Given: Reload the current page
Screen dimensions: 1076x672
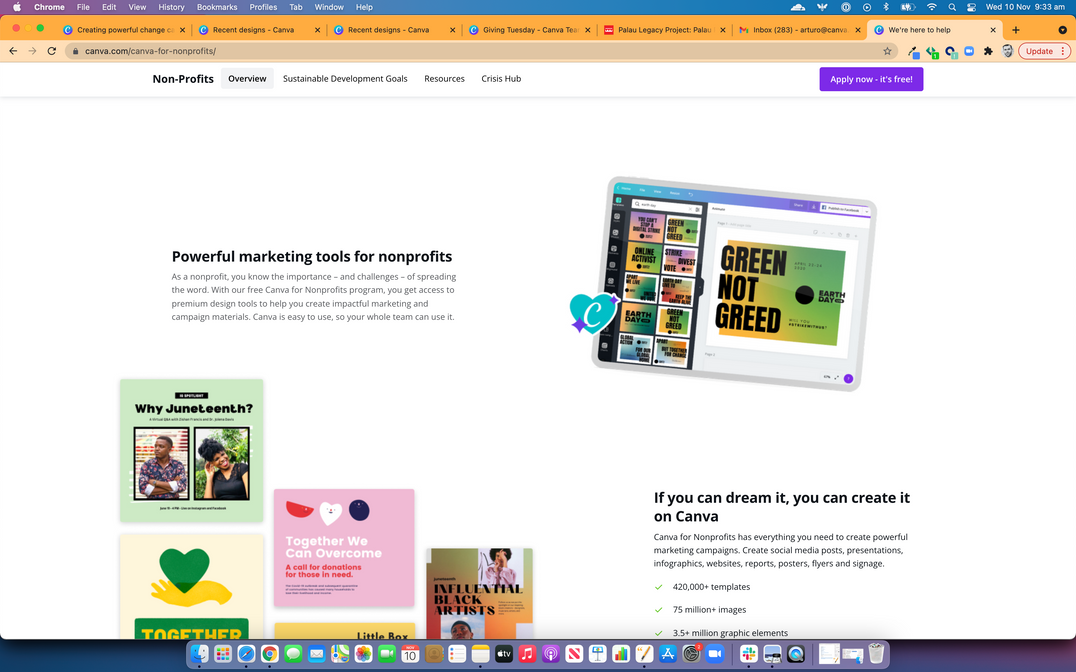Looking at the screenshot, I should pyautogui.click(x=52, y=51).
